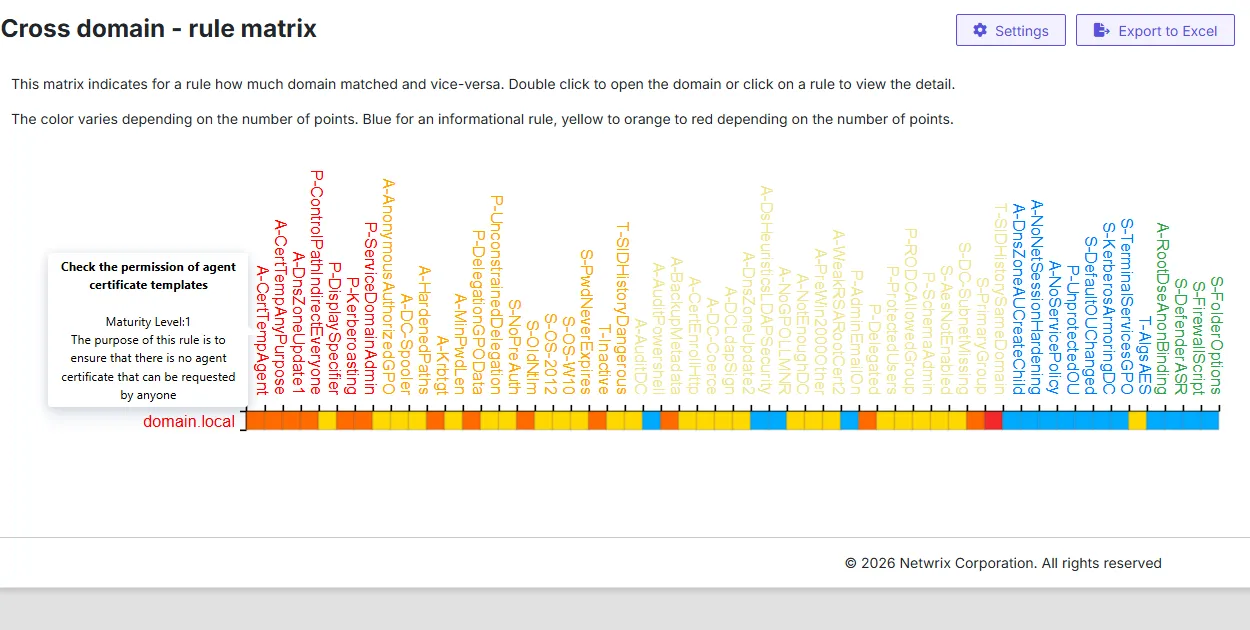Open the Settings button
The width and height of the screenshot is (1250, 630).
coord(1011,30)
